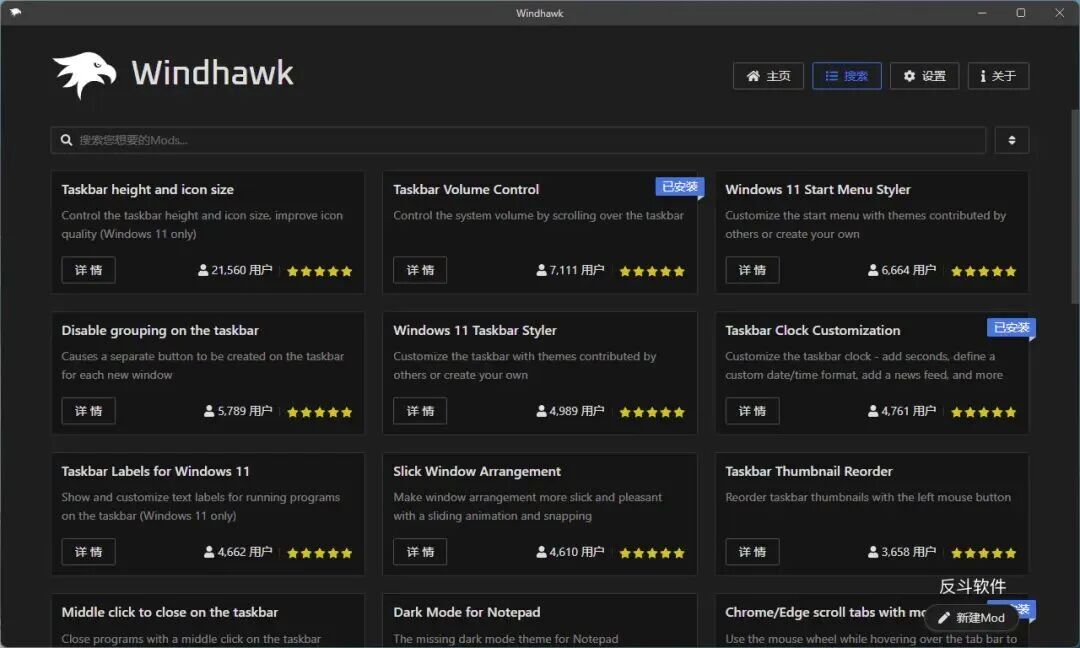Click star rating of Taskbar Volume Control

(652, 271)
